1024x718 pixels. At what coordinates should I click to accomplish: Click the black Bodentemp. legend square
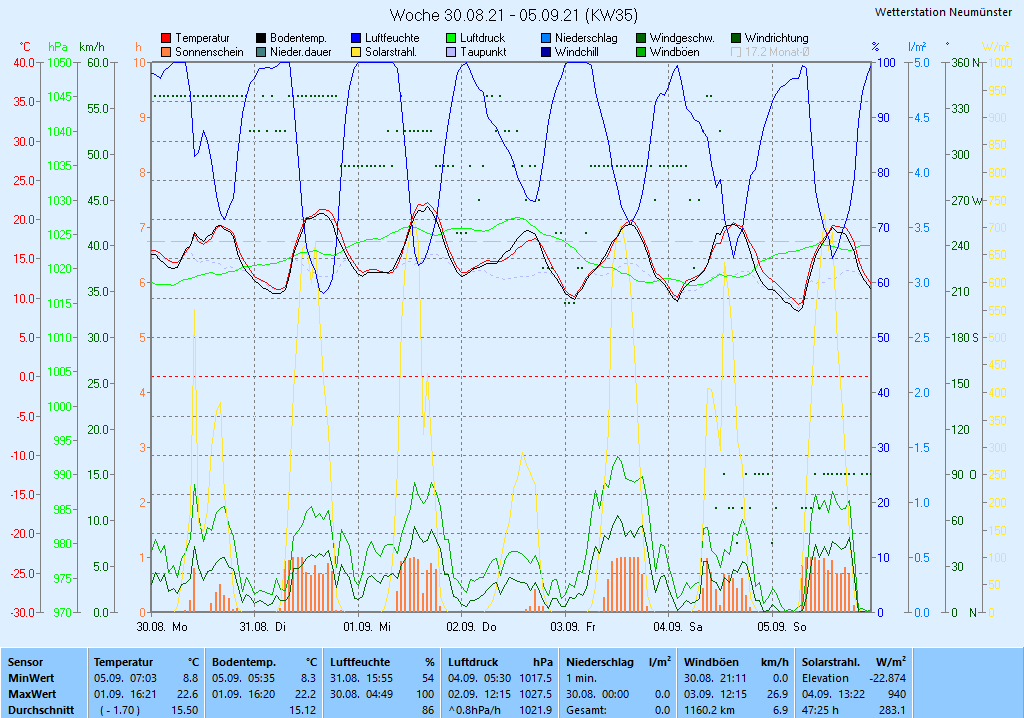tap(261, 38)
